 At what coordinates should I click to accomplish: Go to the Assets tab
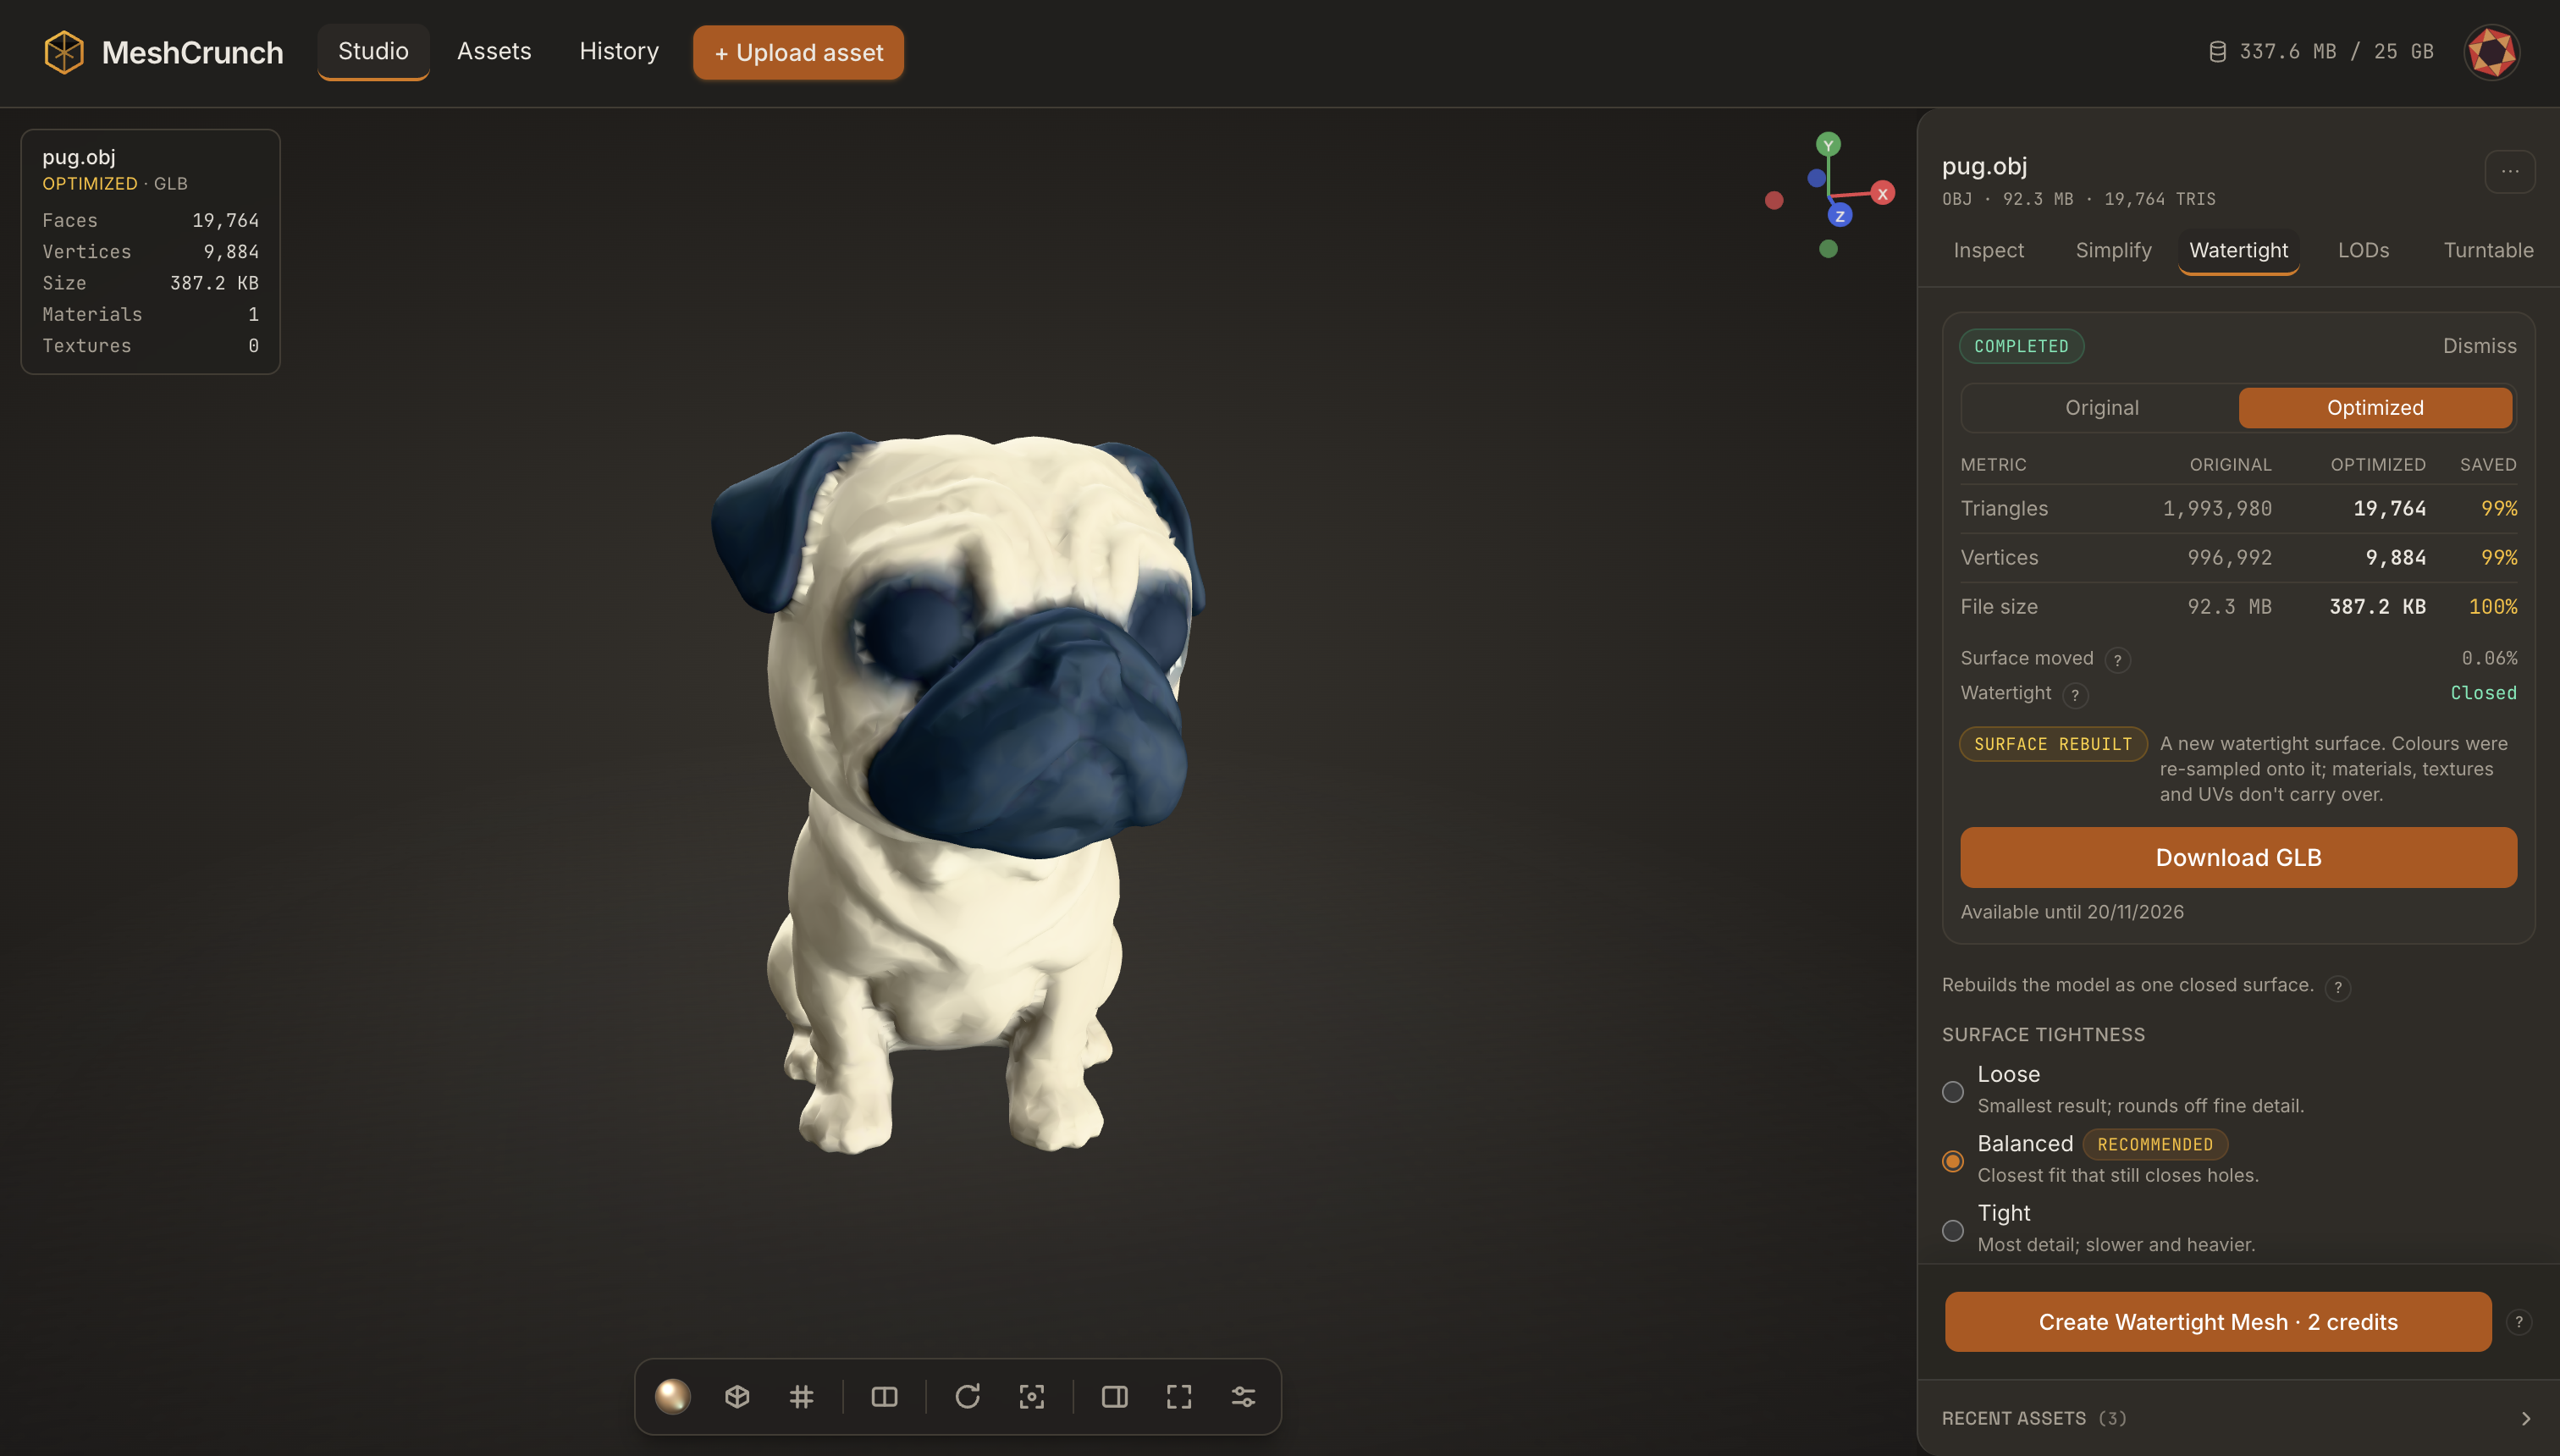[x=494, y=51]
